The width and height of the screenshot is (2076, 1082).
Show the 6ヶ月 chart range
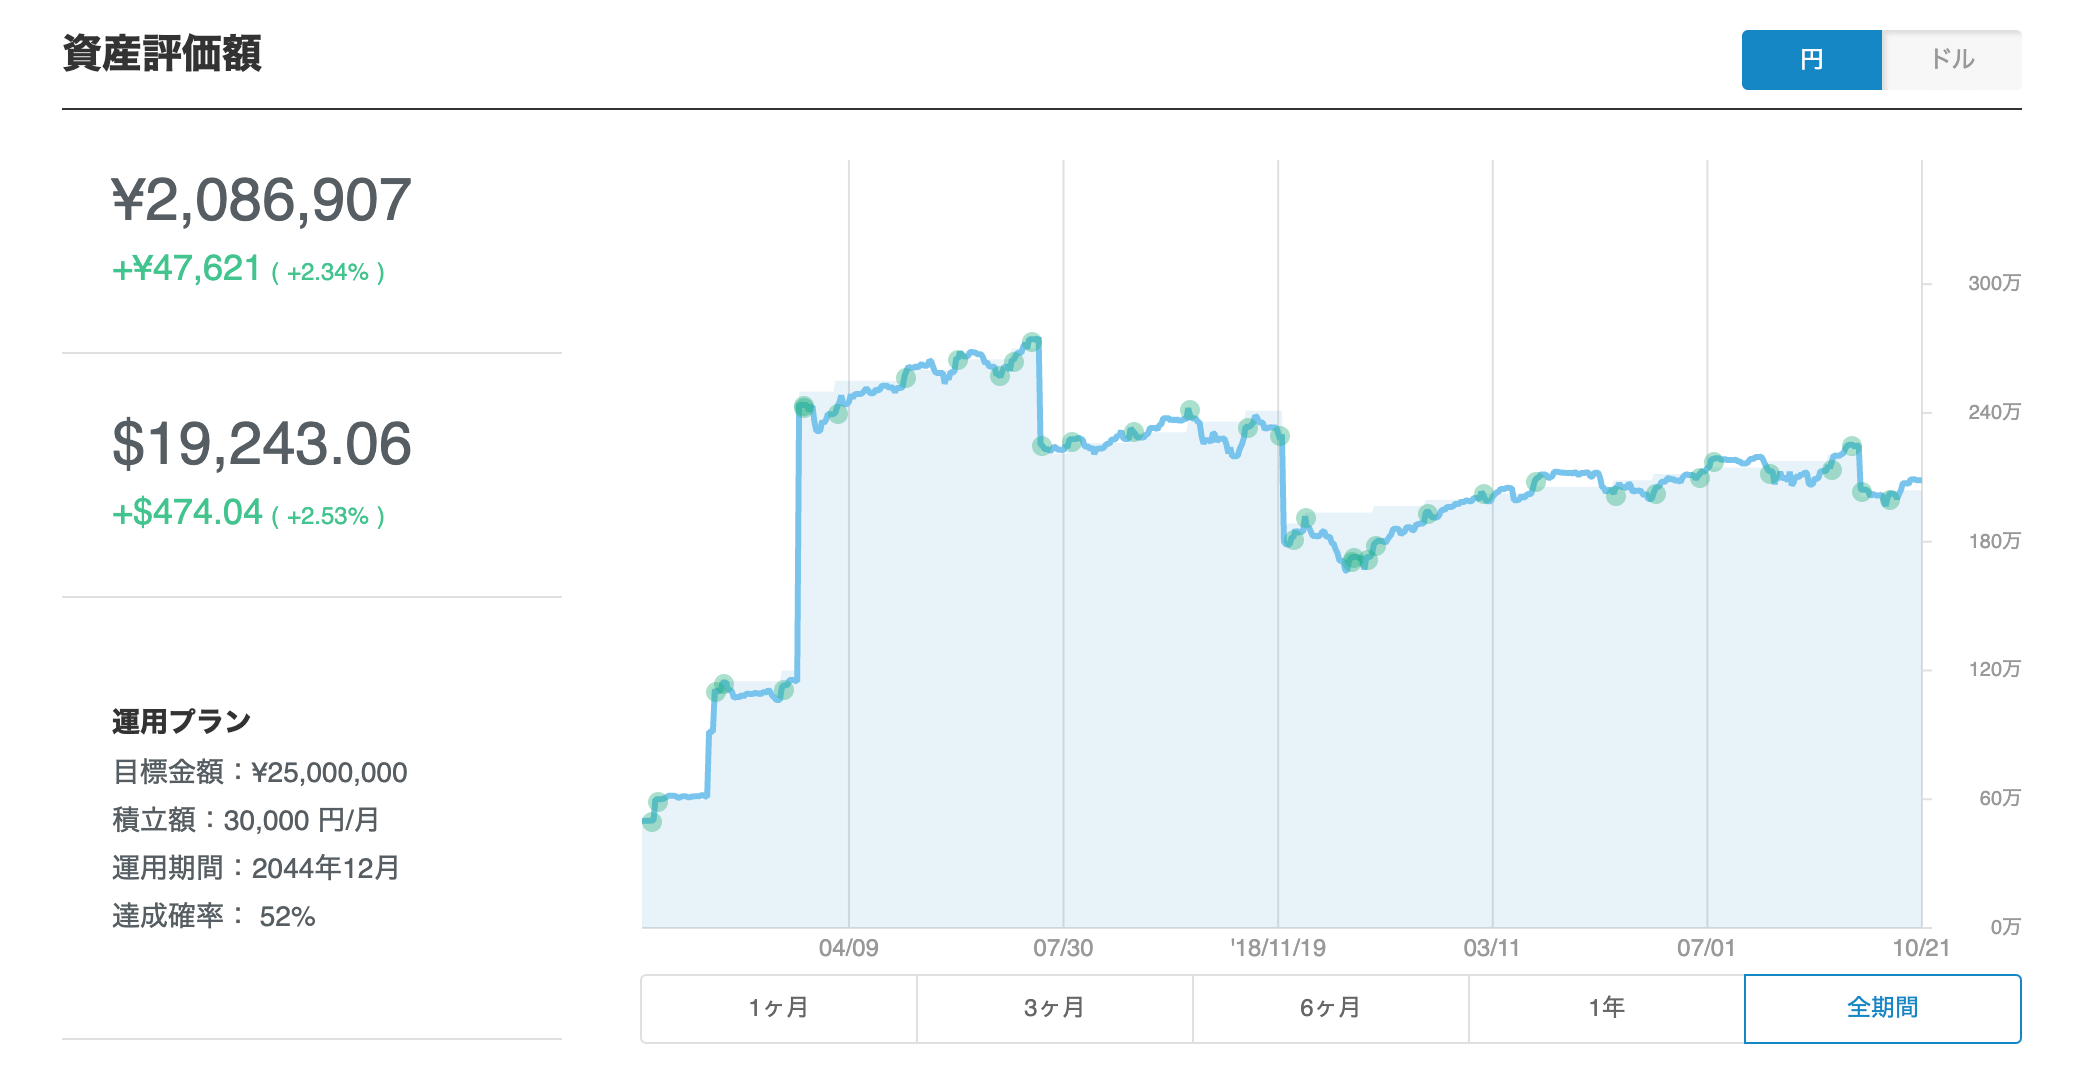1330,1008
